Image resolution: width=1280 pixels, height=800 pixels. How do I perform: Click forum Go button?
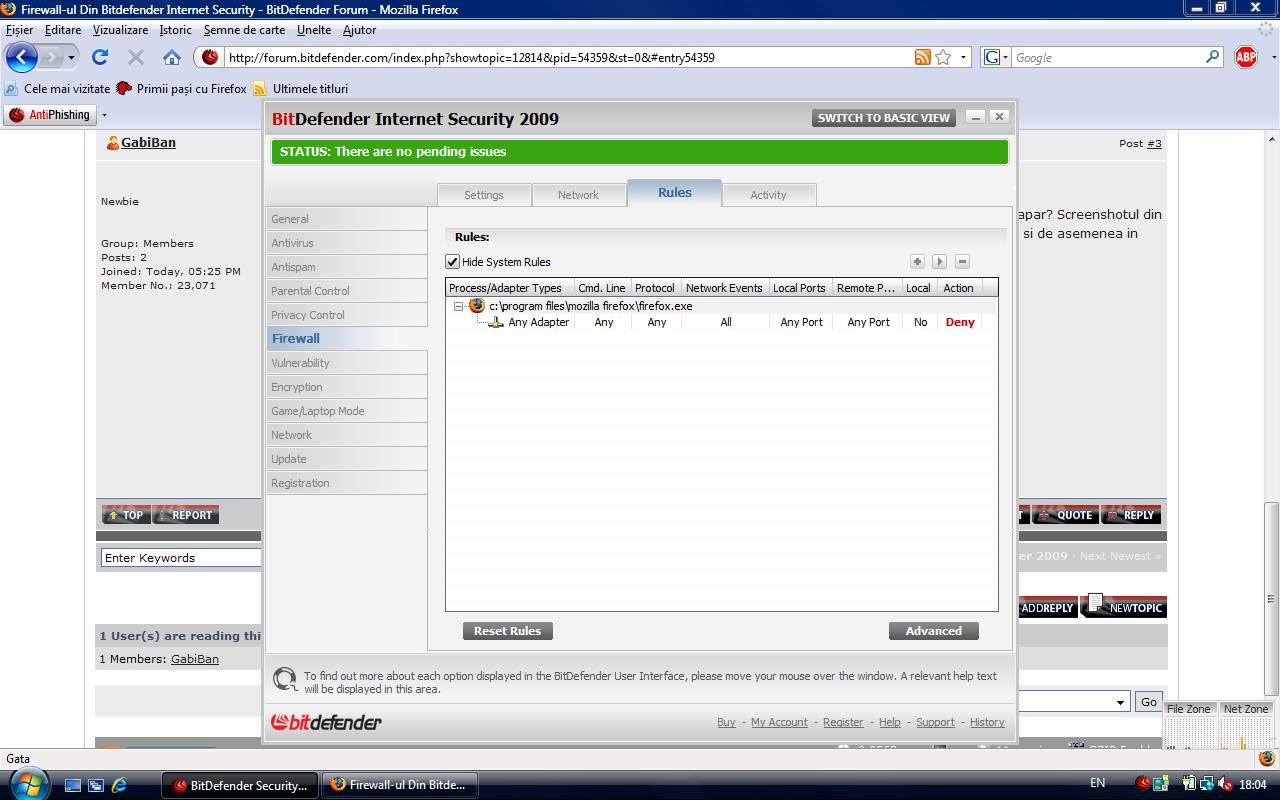(1149, 702)
